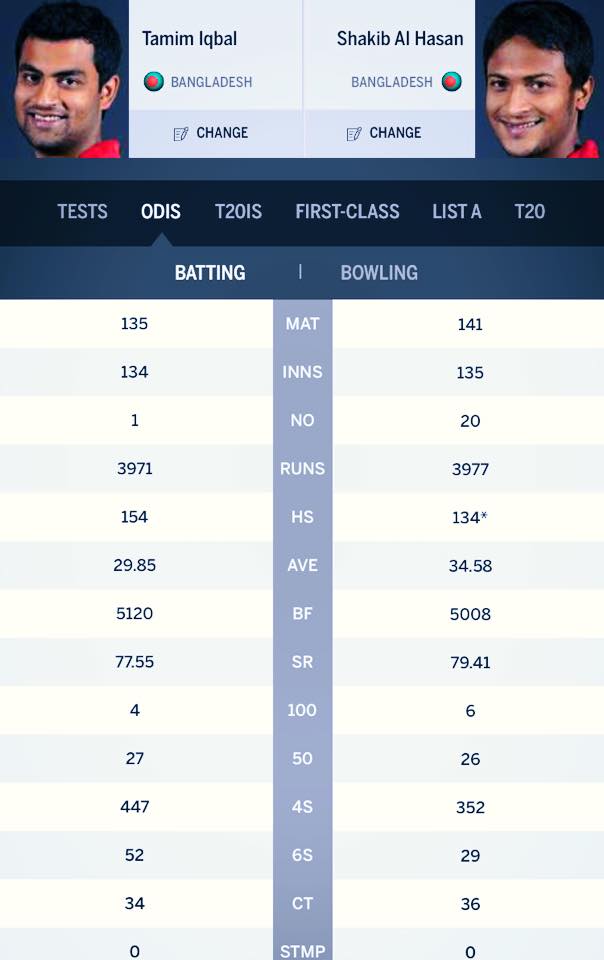This screenshot has height=960, width=604.
Task: Switch to Bowling statistics
Action: [379, 272]
